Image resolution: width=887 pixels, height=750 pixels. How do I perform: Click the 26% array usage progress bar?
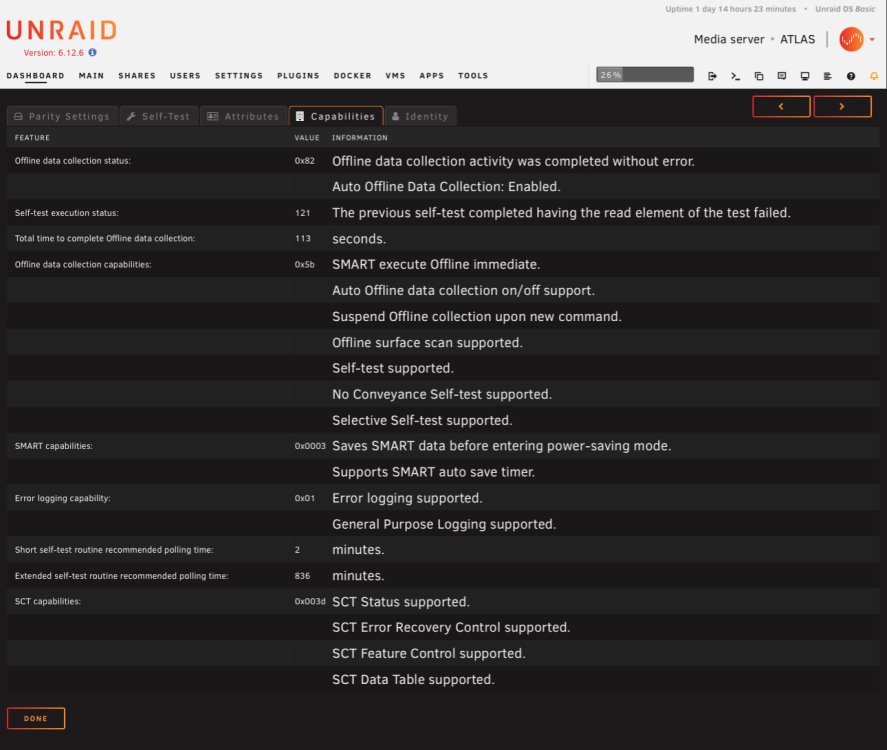pyautogui.click(x=645, y=75)
